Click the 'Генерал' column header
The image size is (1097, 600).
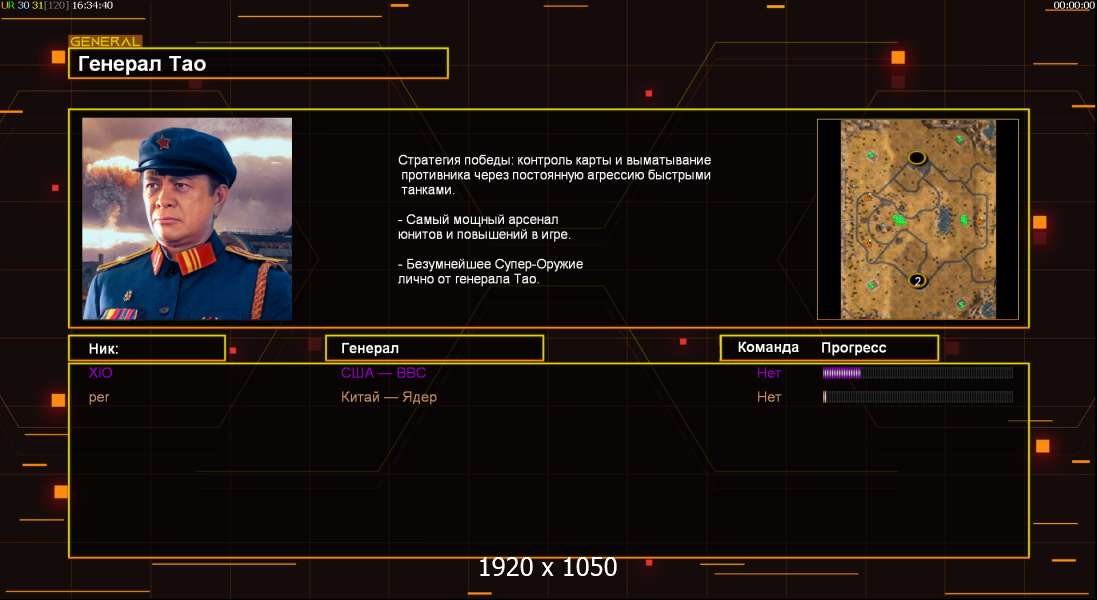click(434, 348)
